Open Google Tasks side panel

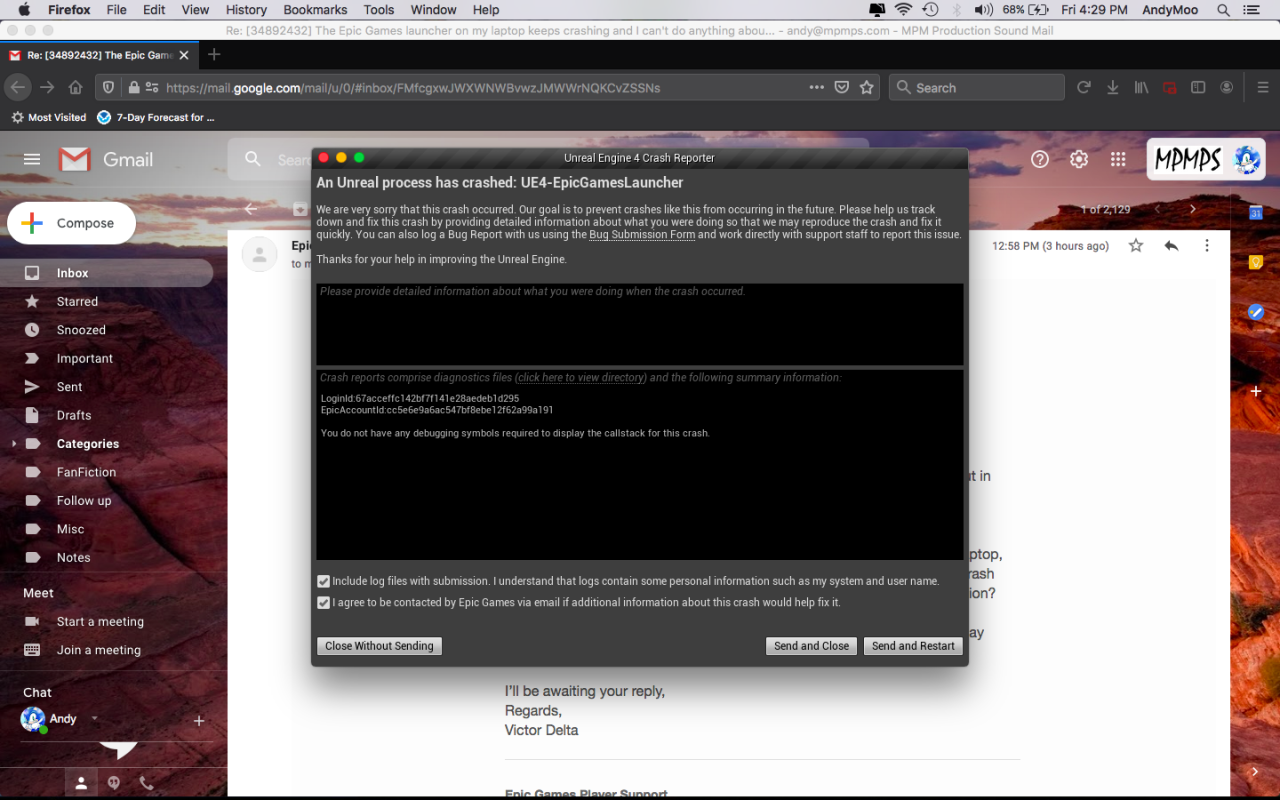click(x=1256, y=312)
